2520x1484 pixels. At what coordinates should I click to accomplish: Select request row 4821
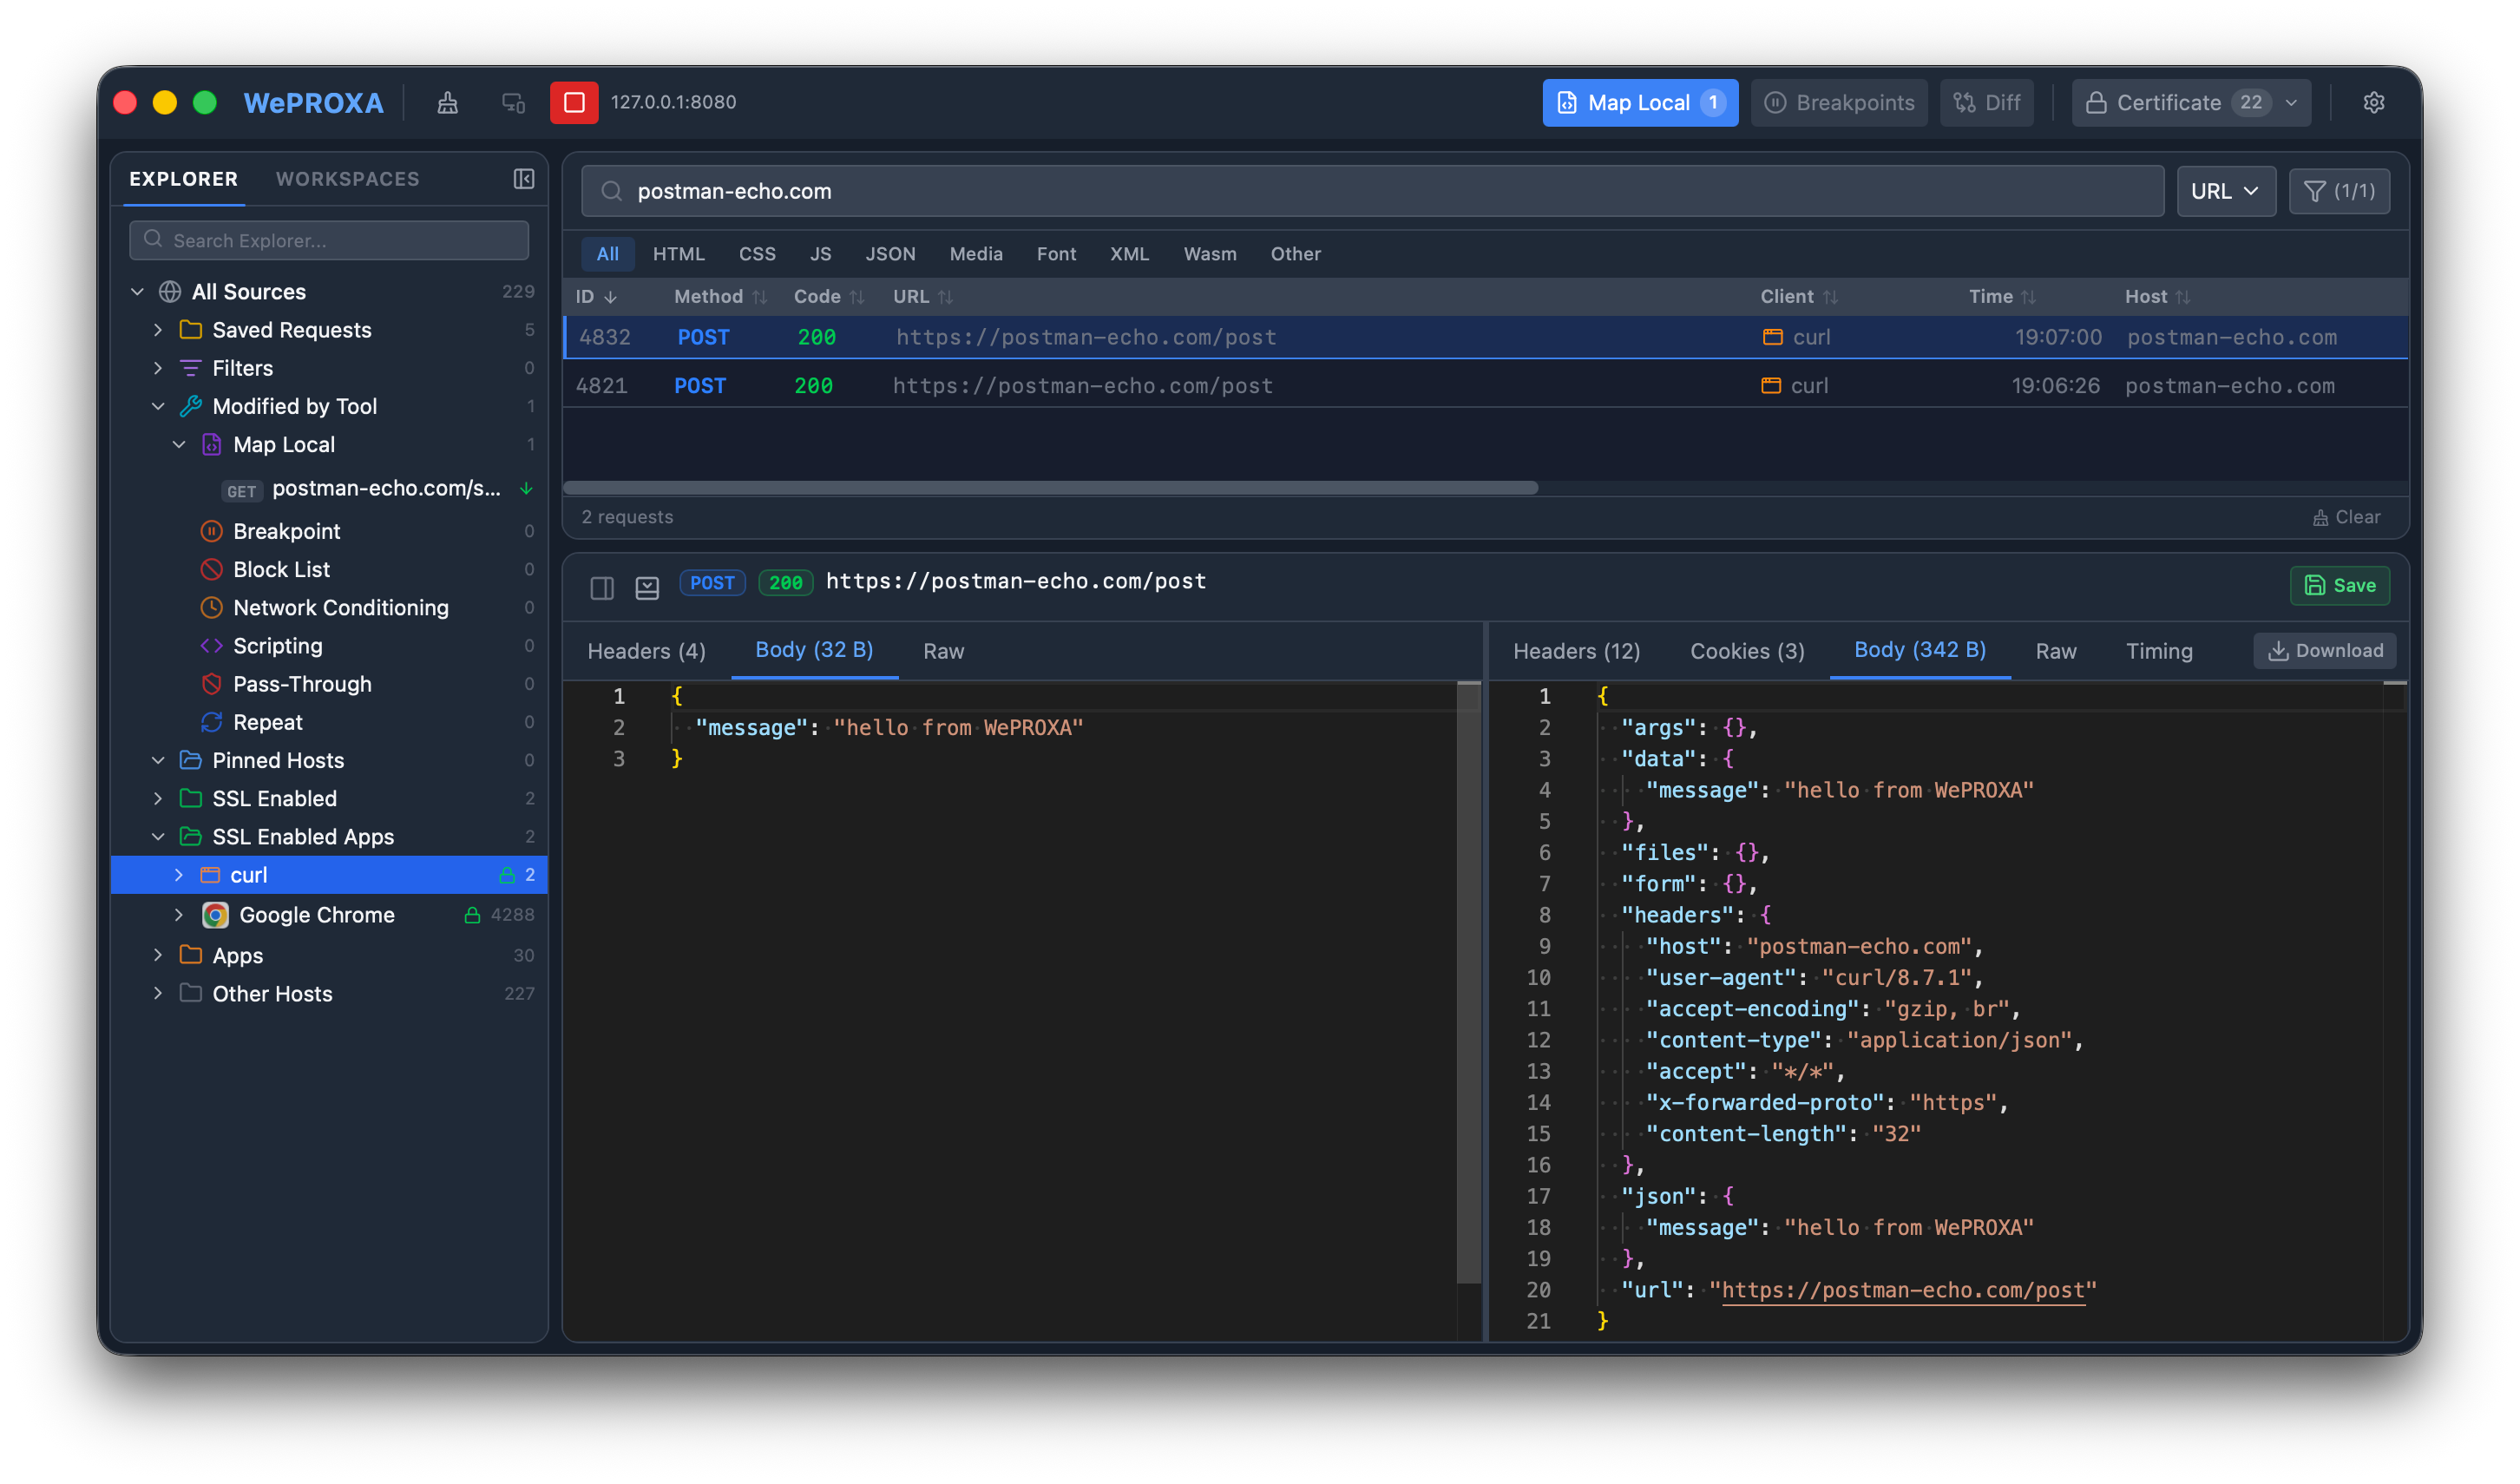[x=1485, y=386]
